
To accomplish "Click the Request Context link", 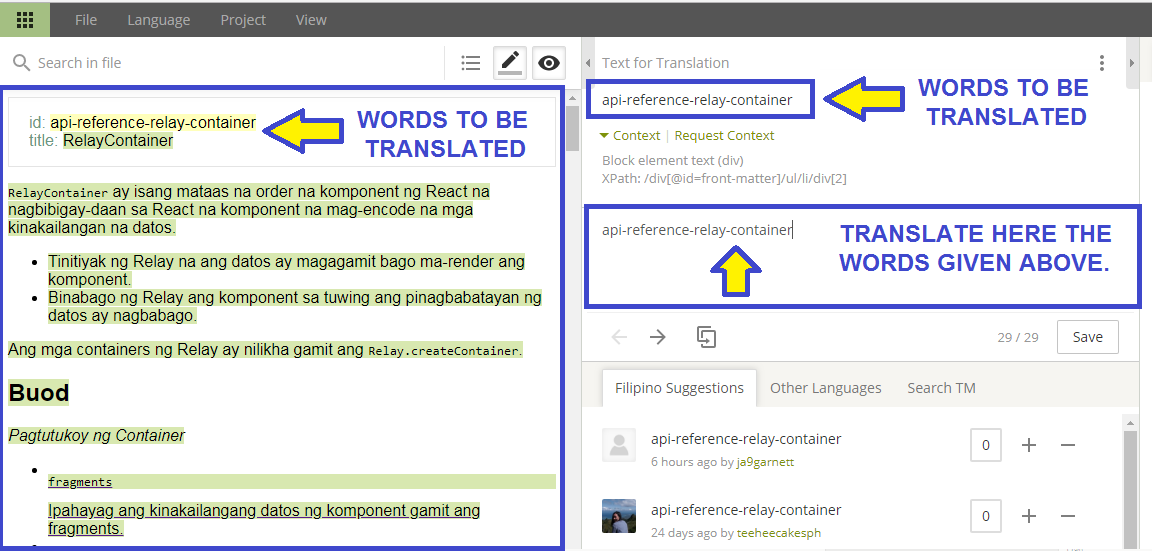I will (x=724, y=135).
